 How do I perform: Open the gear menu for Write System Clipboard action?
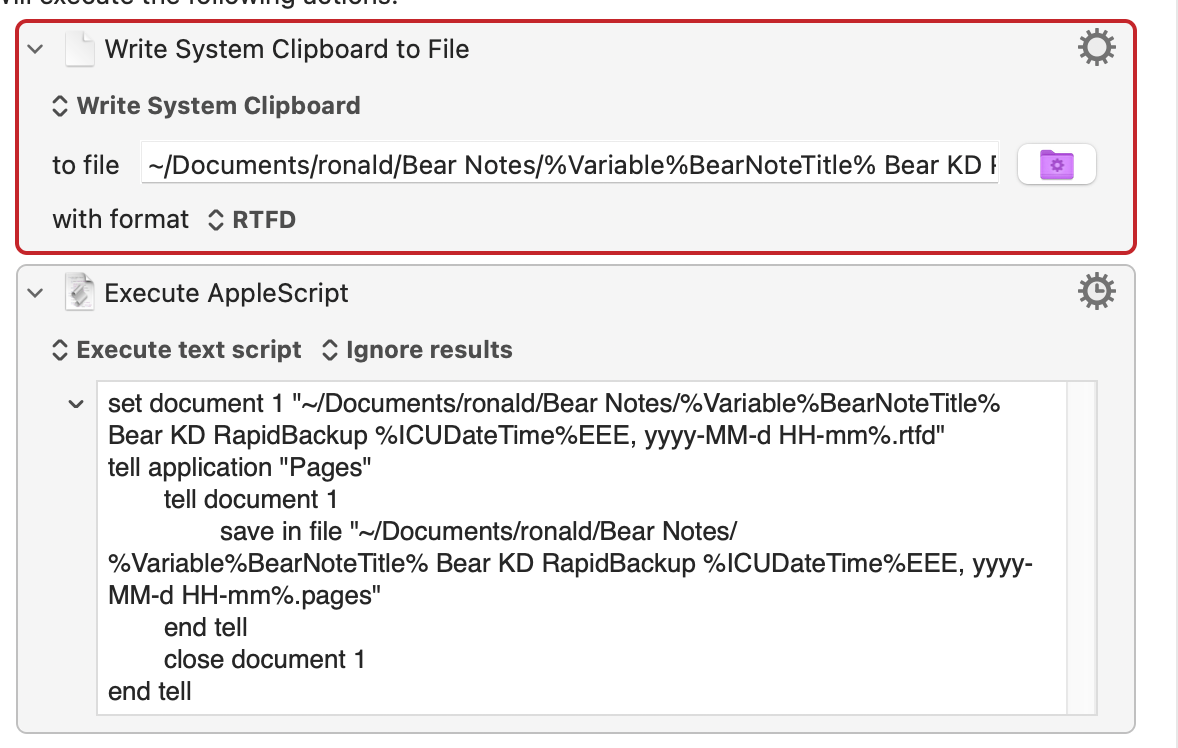click(1096, 48)
